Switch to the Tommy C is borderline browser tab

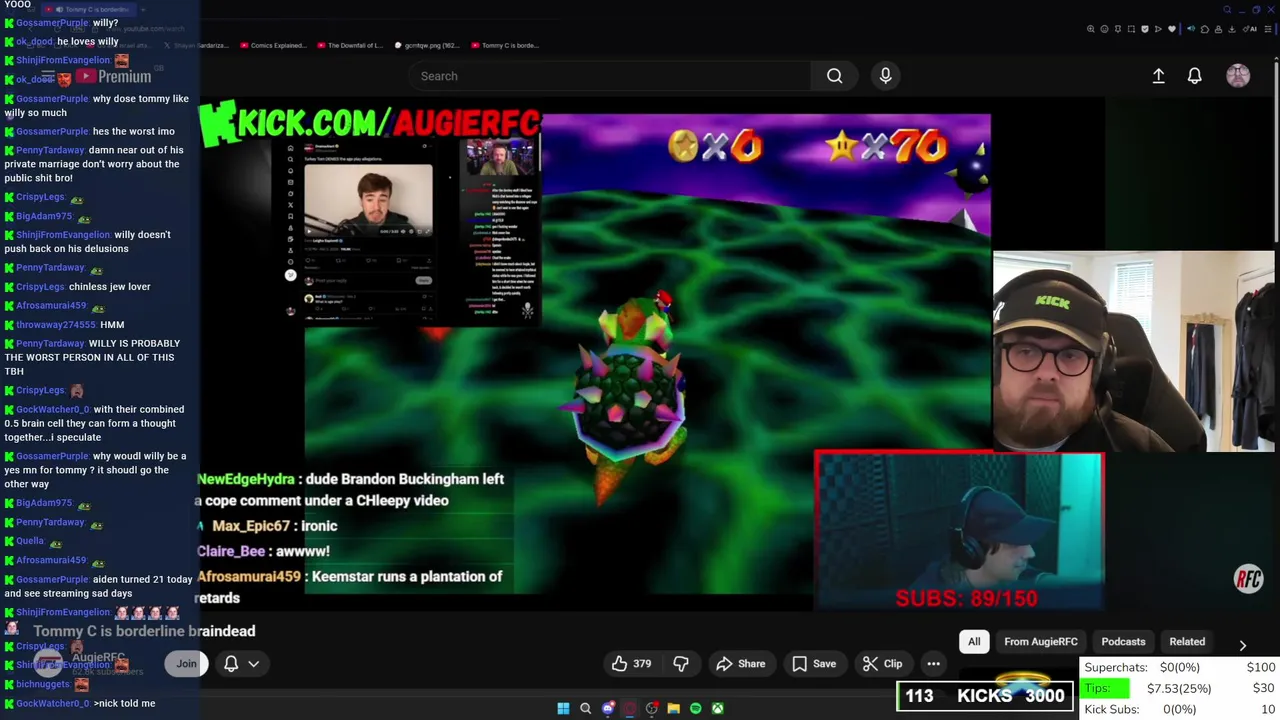click(x=90, y=9)
